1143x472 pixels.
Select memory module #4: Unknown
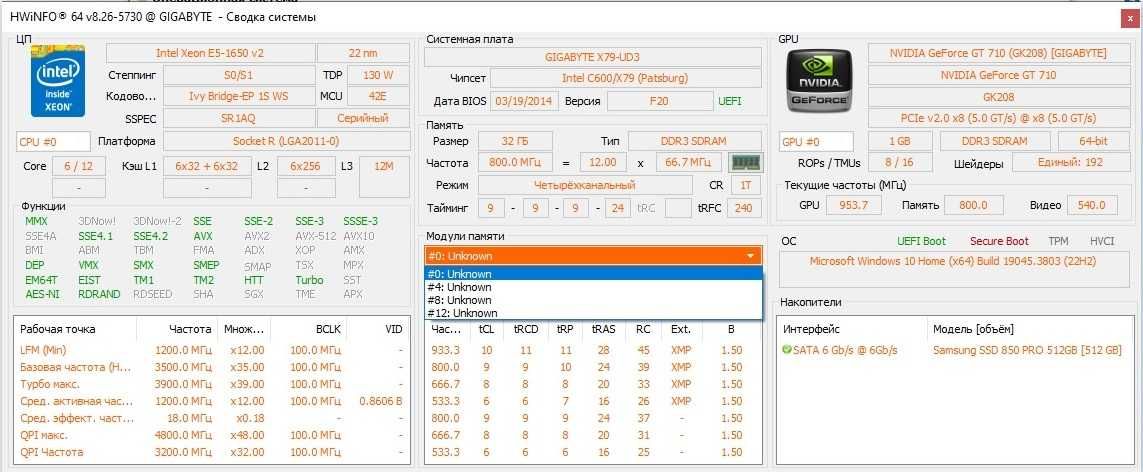point(593,287)
